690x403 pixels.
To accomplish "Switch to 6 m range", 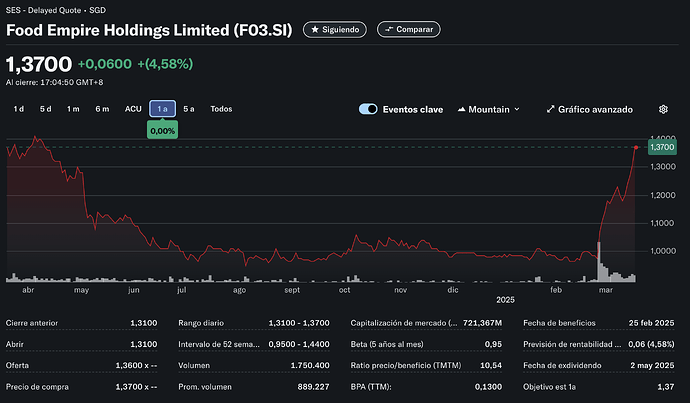I will coord(102,109).
